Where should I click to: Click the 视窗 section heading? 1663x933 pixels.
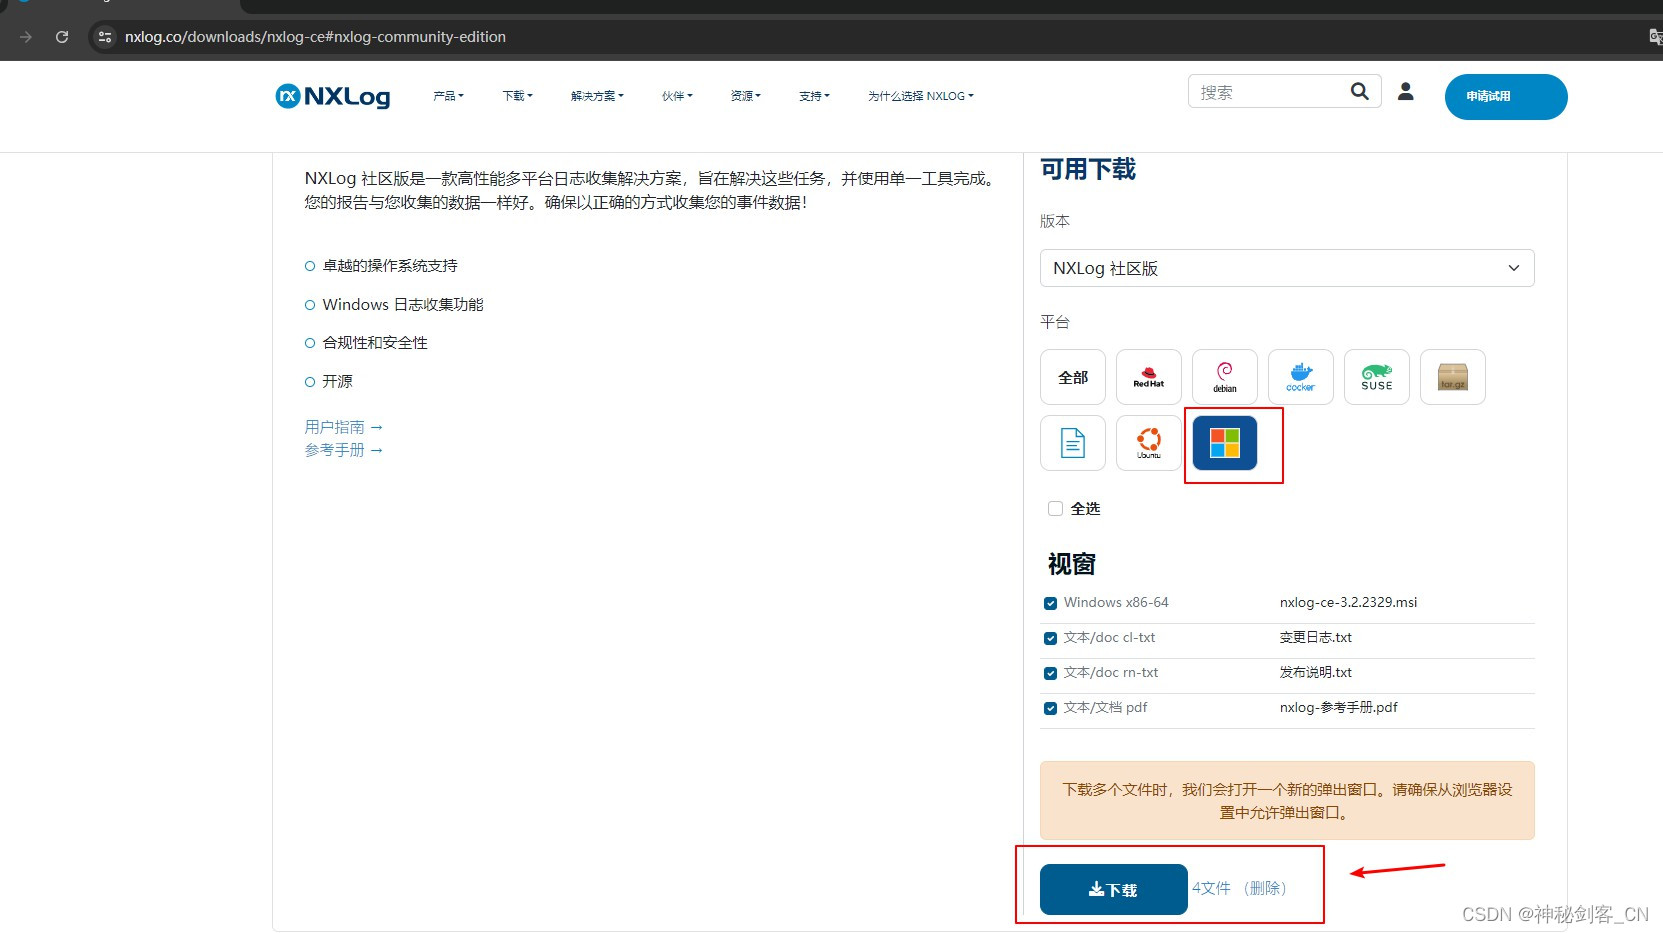(1072, 564)
